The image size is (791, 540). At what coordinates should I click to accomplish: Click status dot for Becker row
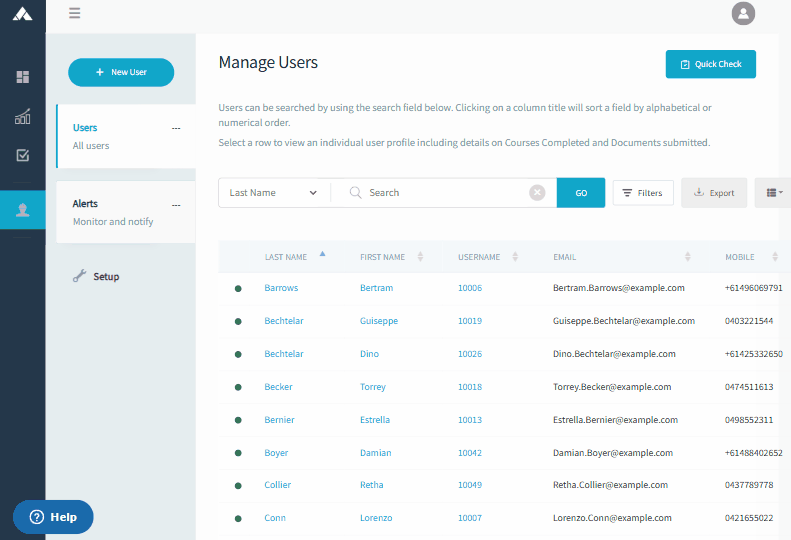coord(238,387)
